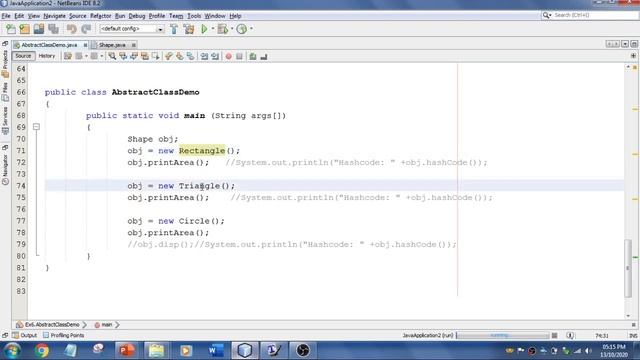
Task: Open Microsoft Word from taskbar
Action: point(216,351)
